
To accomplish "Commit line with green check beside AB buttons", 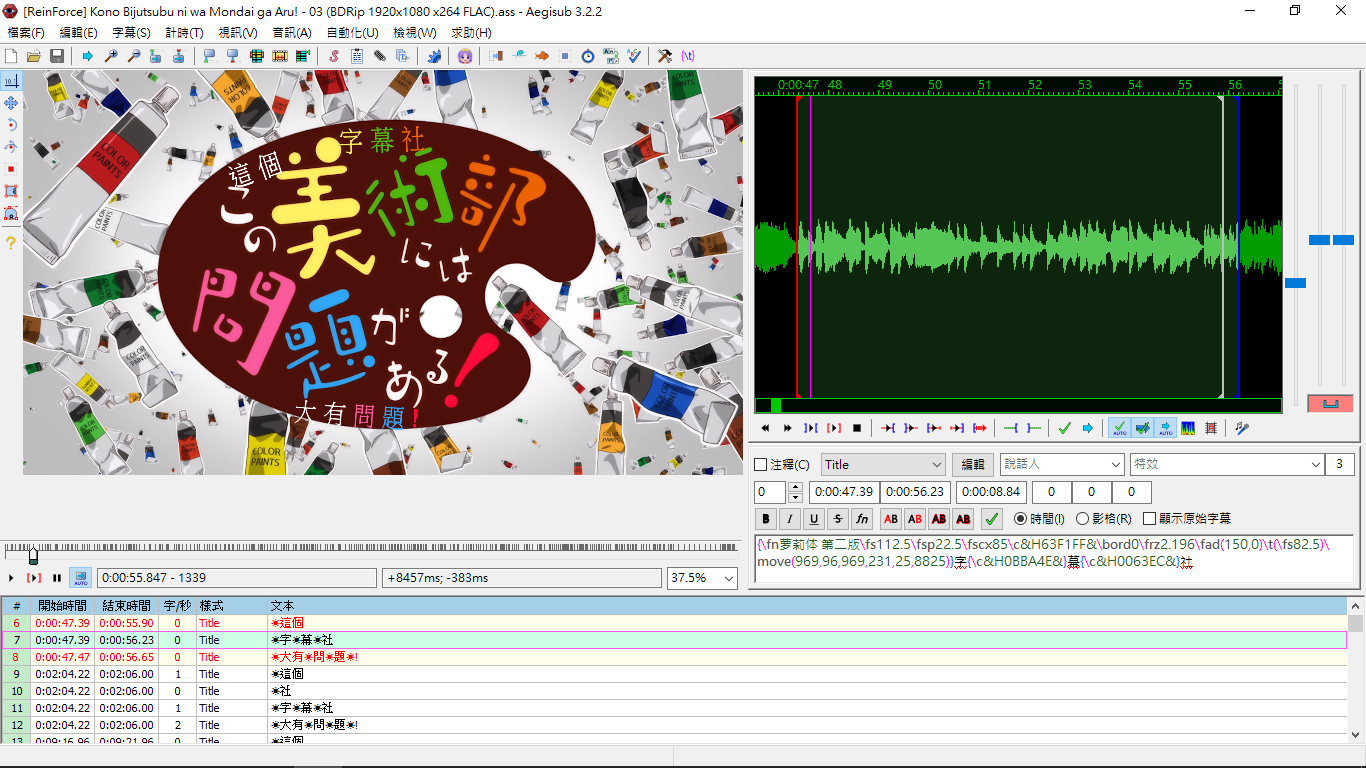I will (x=991, y=519).
